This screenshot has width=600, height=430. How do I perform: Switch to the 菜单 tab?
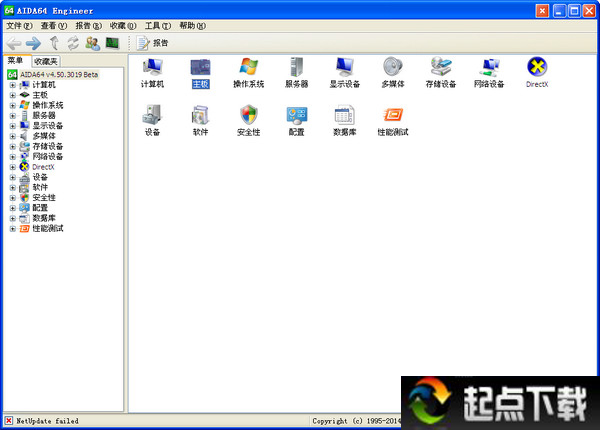16,60
